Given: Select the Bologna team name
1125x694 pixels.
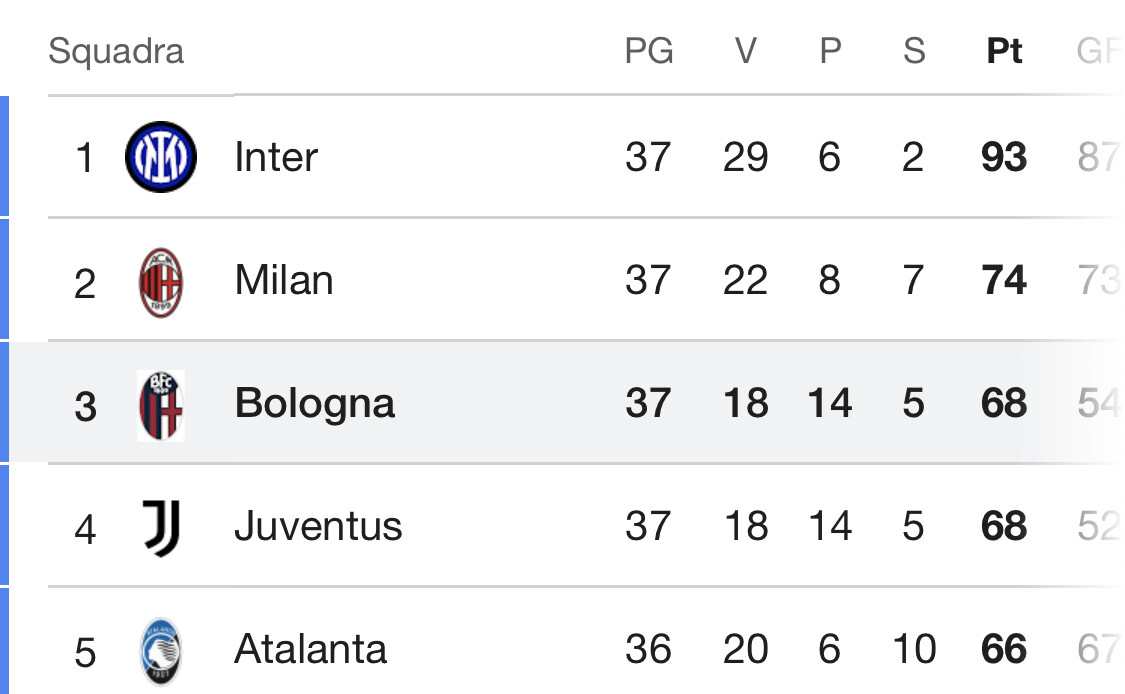Looking at the screenshot, I should (314, 403).
